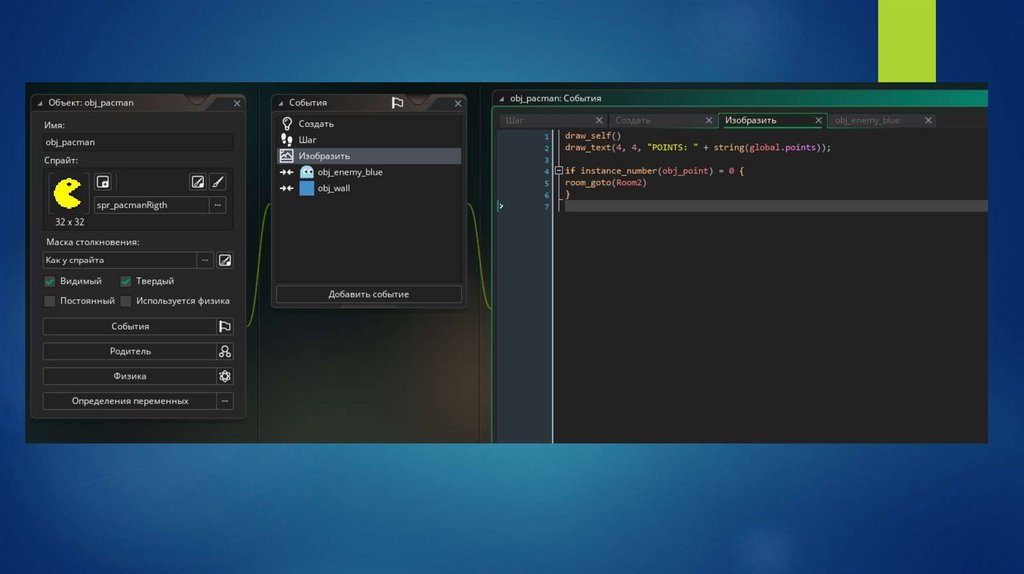The image size is (1024, 574).
Task: Click the Родитель button
Action: point(129,351)
